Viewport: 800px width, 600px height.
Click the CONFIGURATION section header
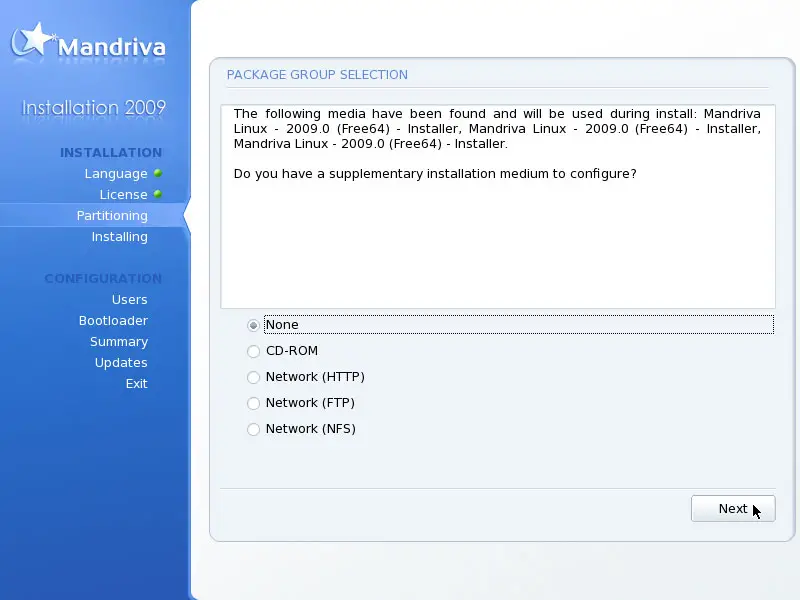103,279
